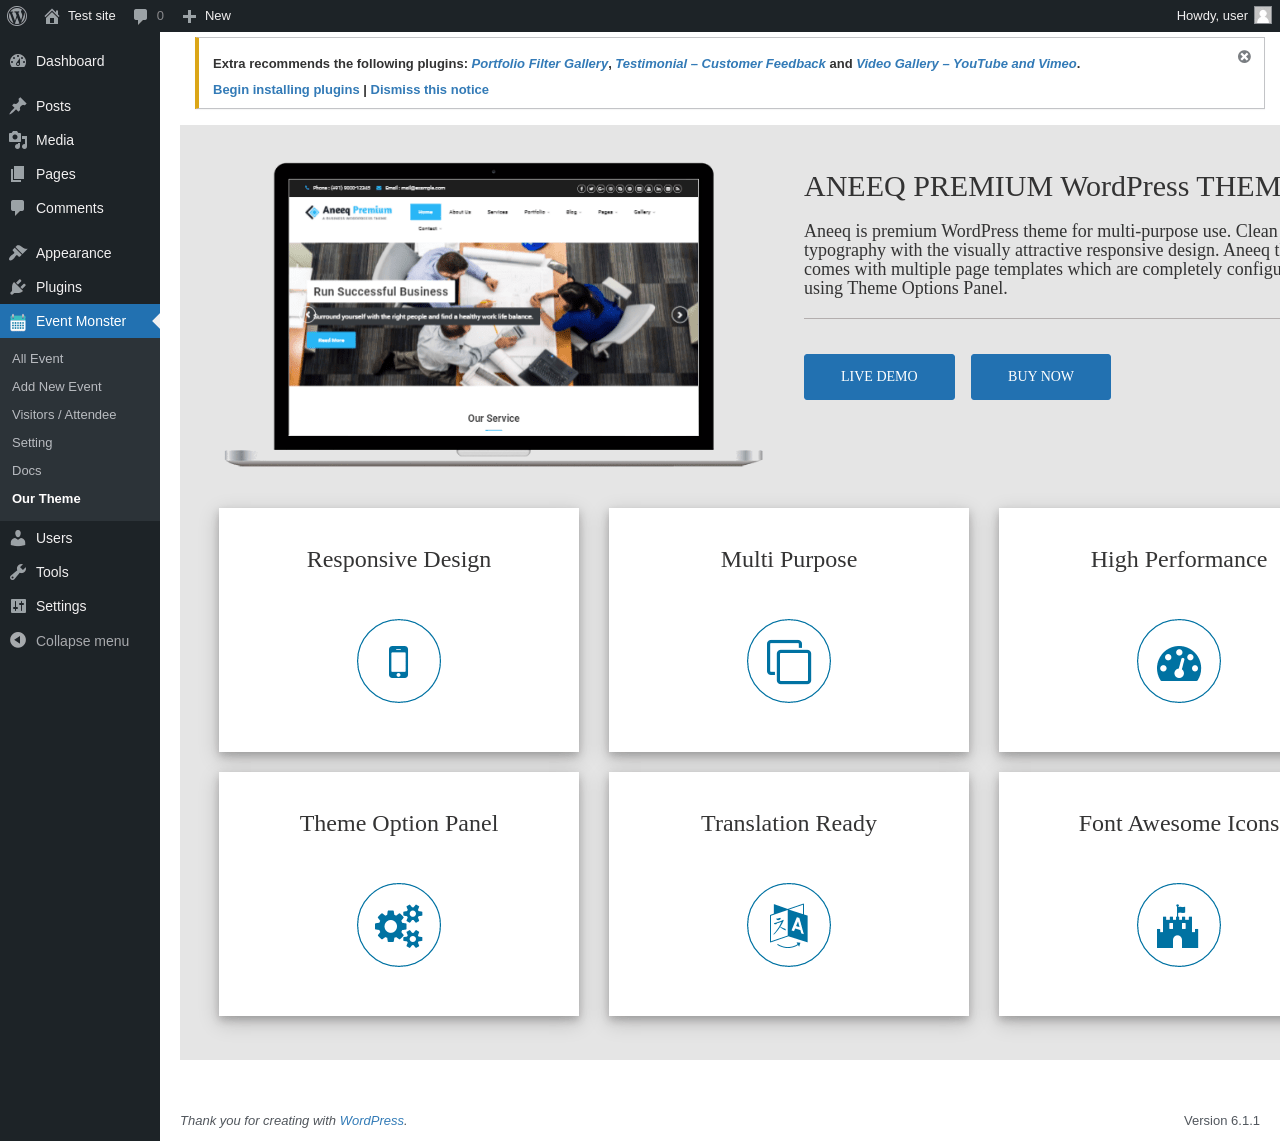Image resolution: width=1280 pixels, height=1141 pixels.
Task: Click the Appearance paintbrush icon
Action: point(18,253)
